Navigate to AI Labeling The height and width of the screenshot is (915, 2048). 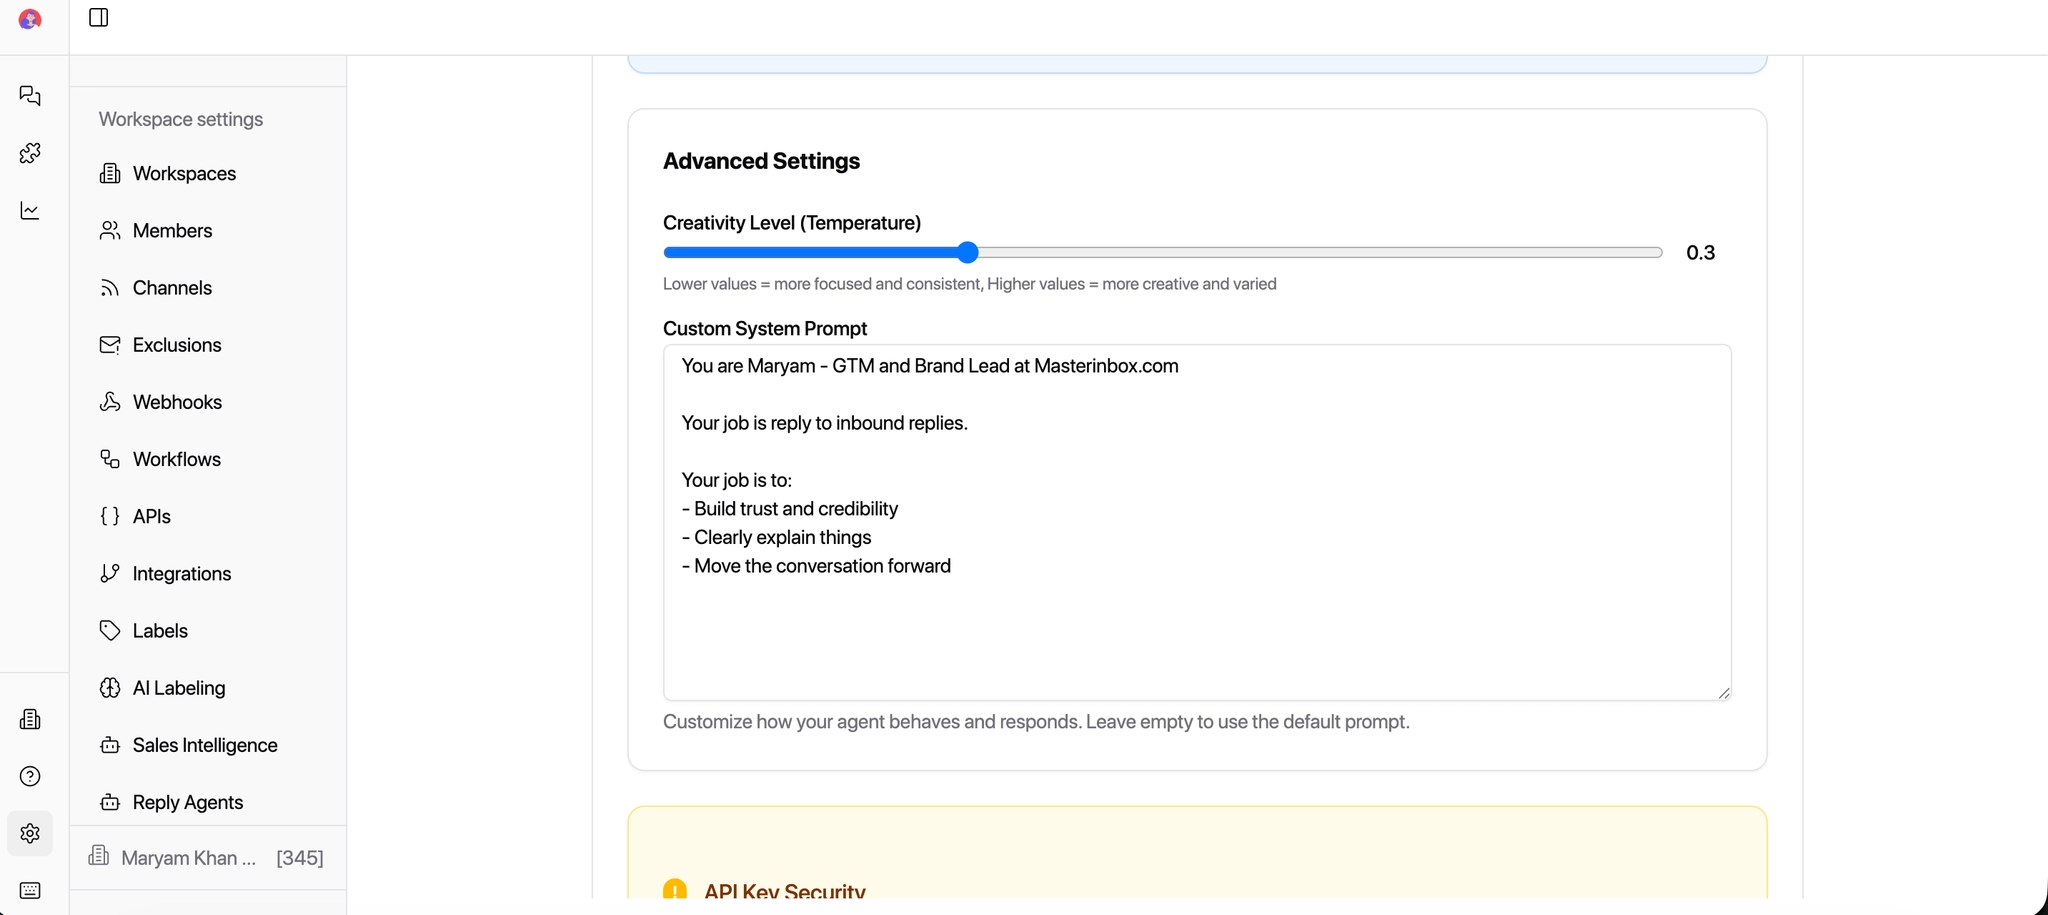click(179, 688)
